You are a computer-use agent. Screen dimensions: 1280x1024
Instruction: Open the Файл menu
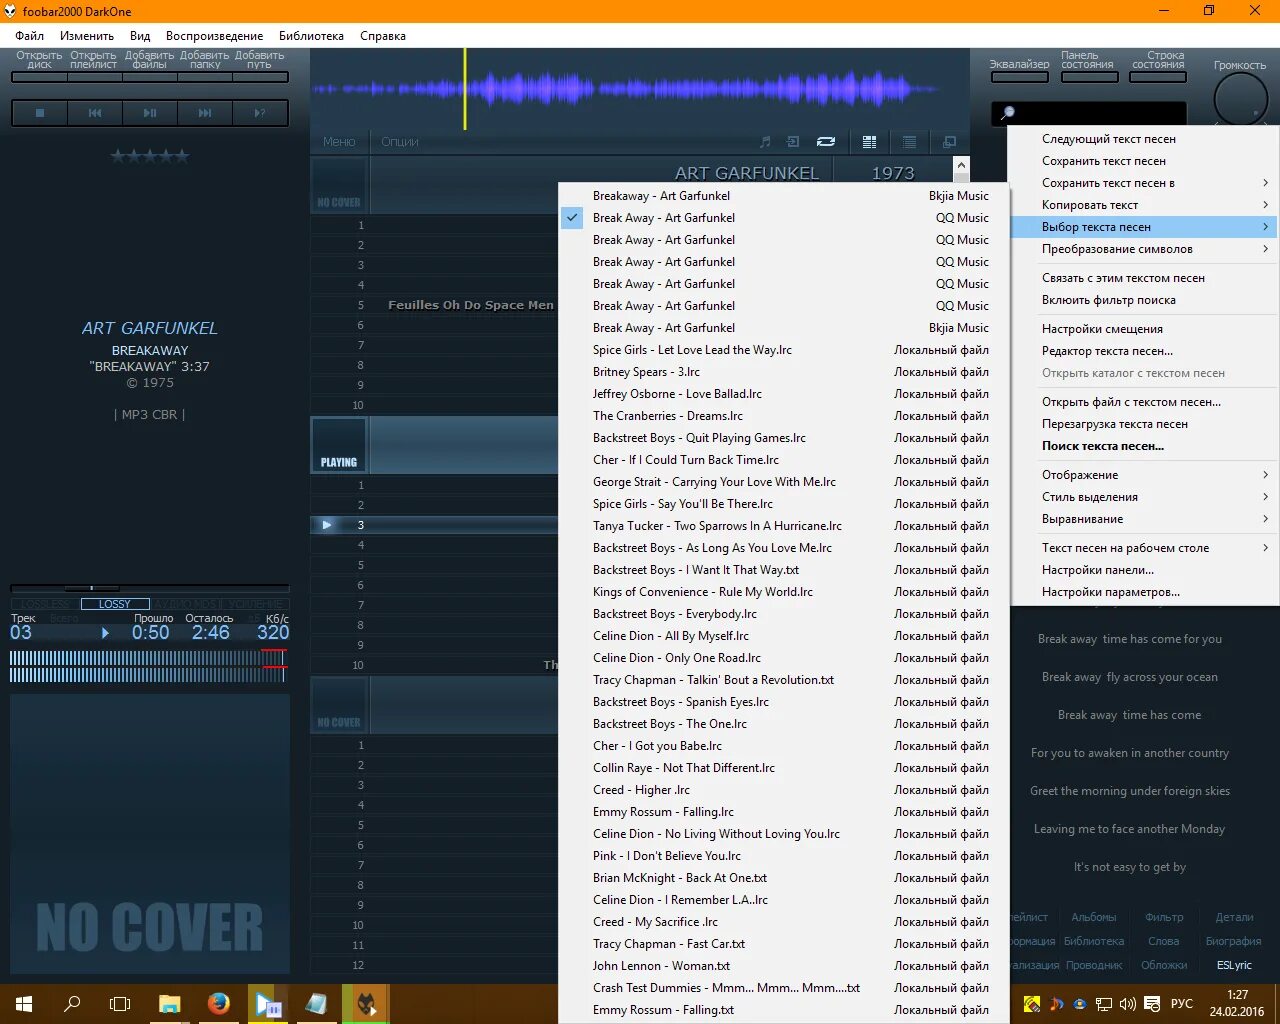coord(29,36)
